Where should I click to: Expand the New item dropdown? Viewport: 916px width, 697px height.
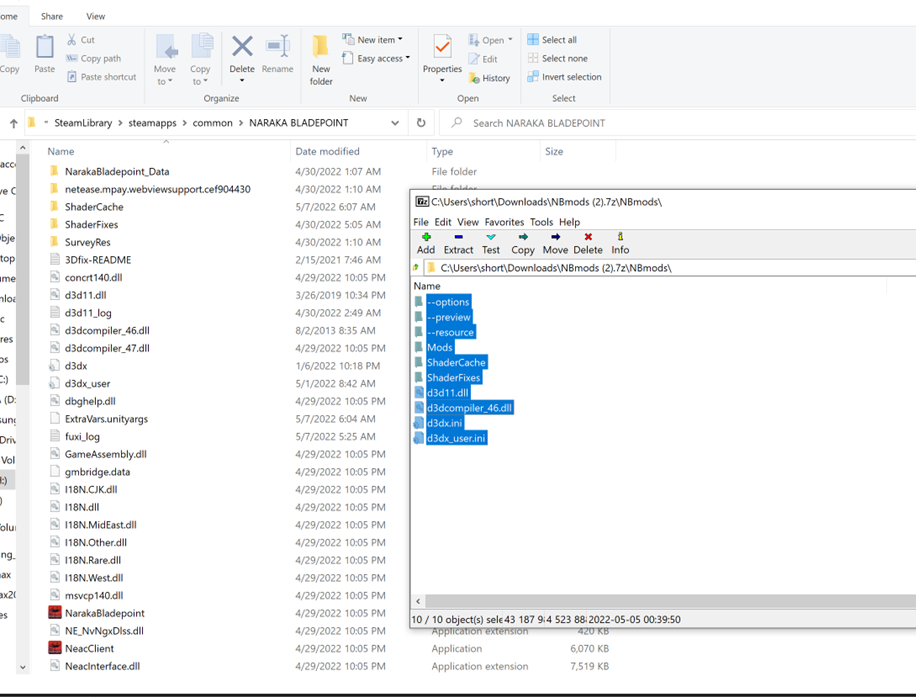pyautogui.click(x=372, y=40)
